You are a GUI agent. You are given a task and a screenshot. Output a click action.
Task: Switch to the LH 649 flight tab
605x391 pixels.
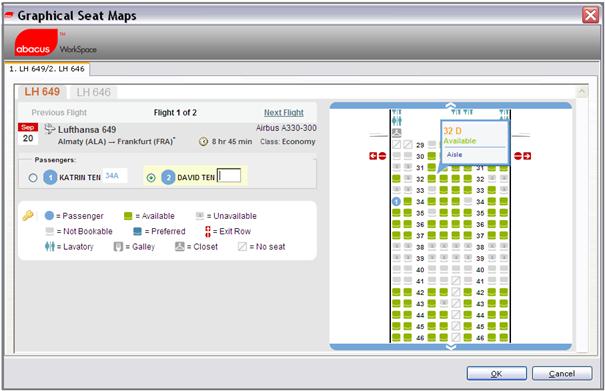coord(42,92)
